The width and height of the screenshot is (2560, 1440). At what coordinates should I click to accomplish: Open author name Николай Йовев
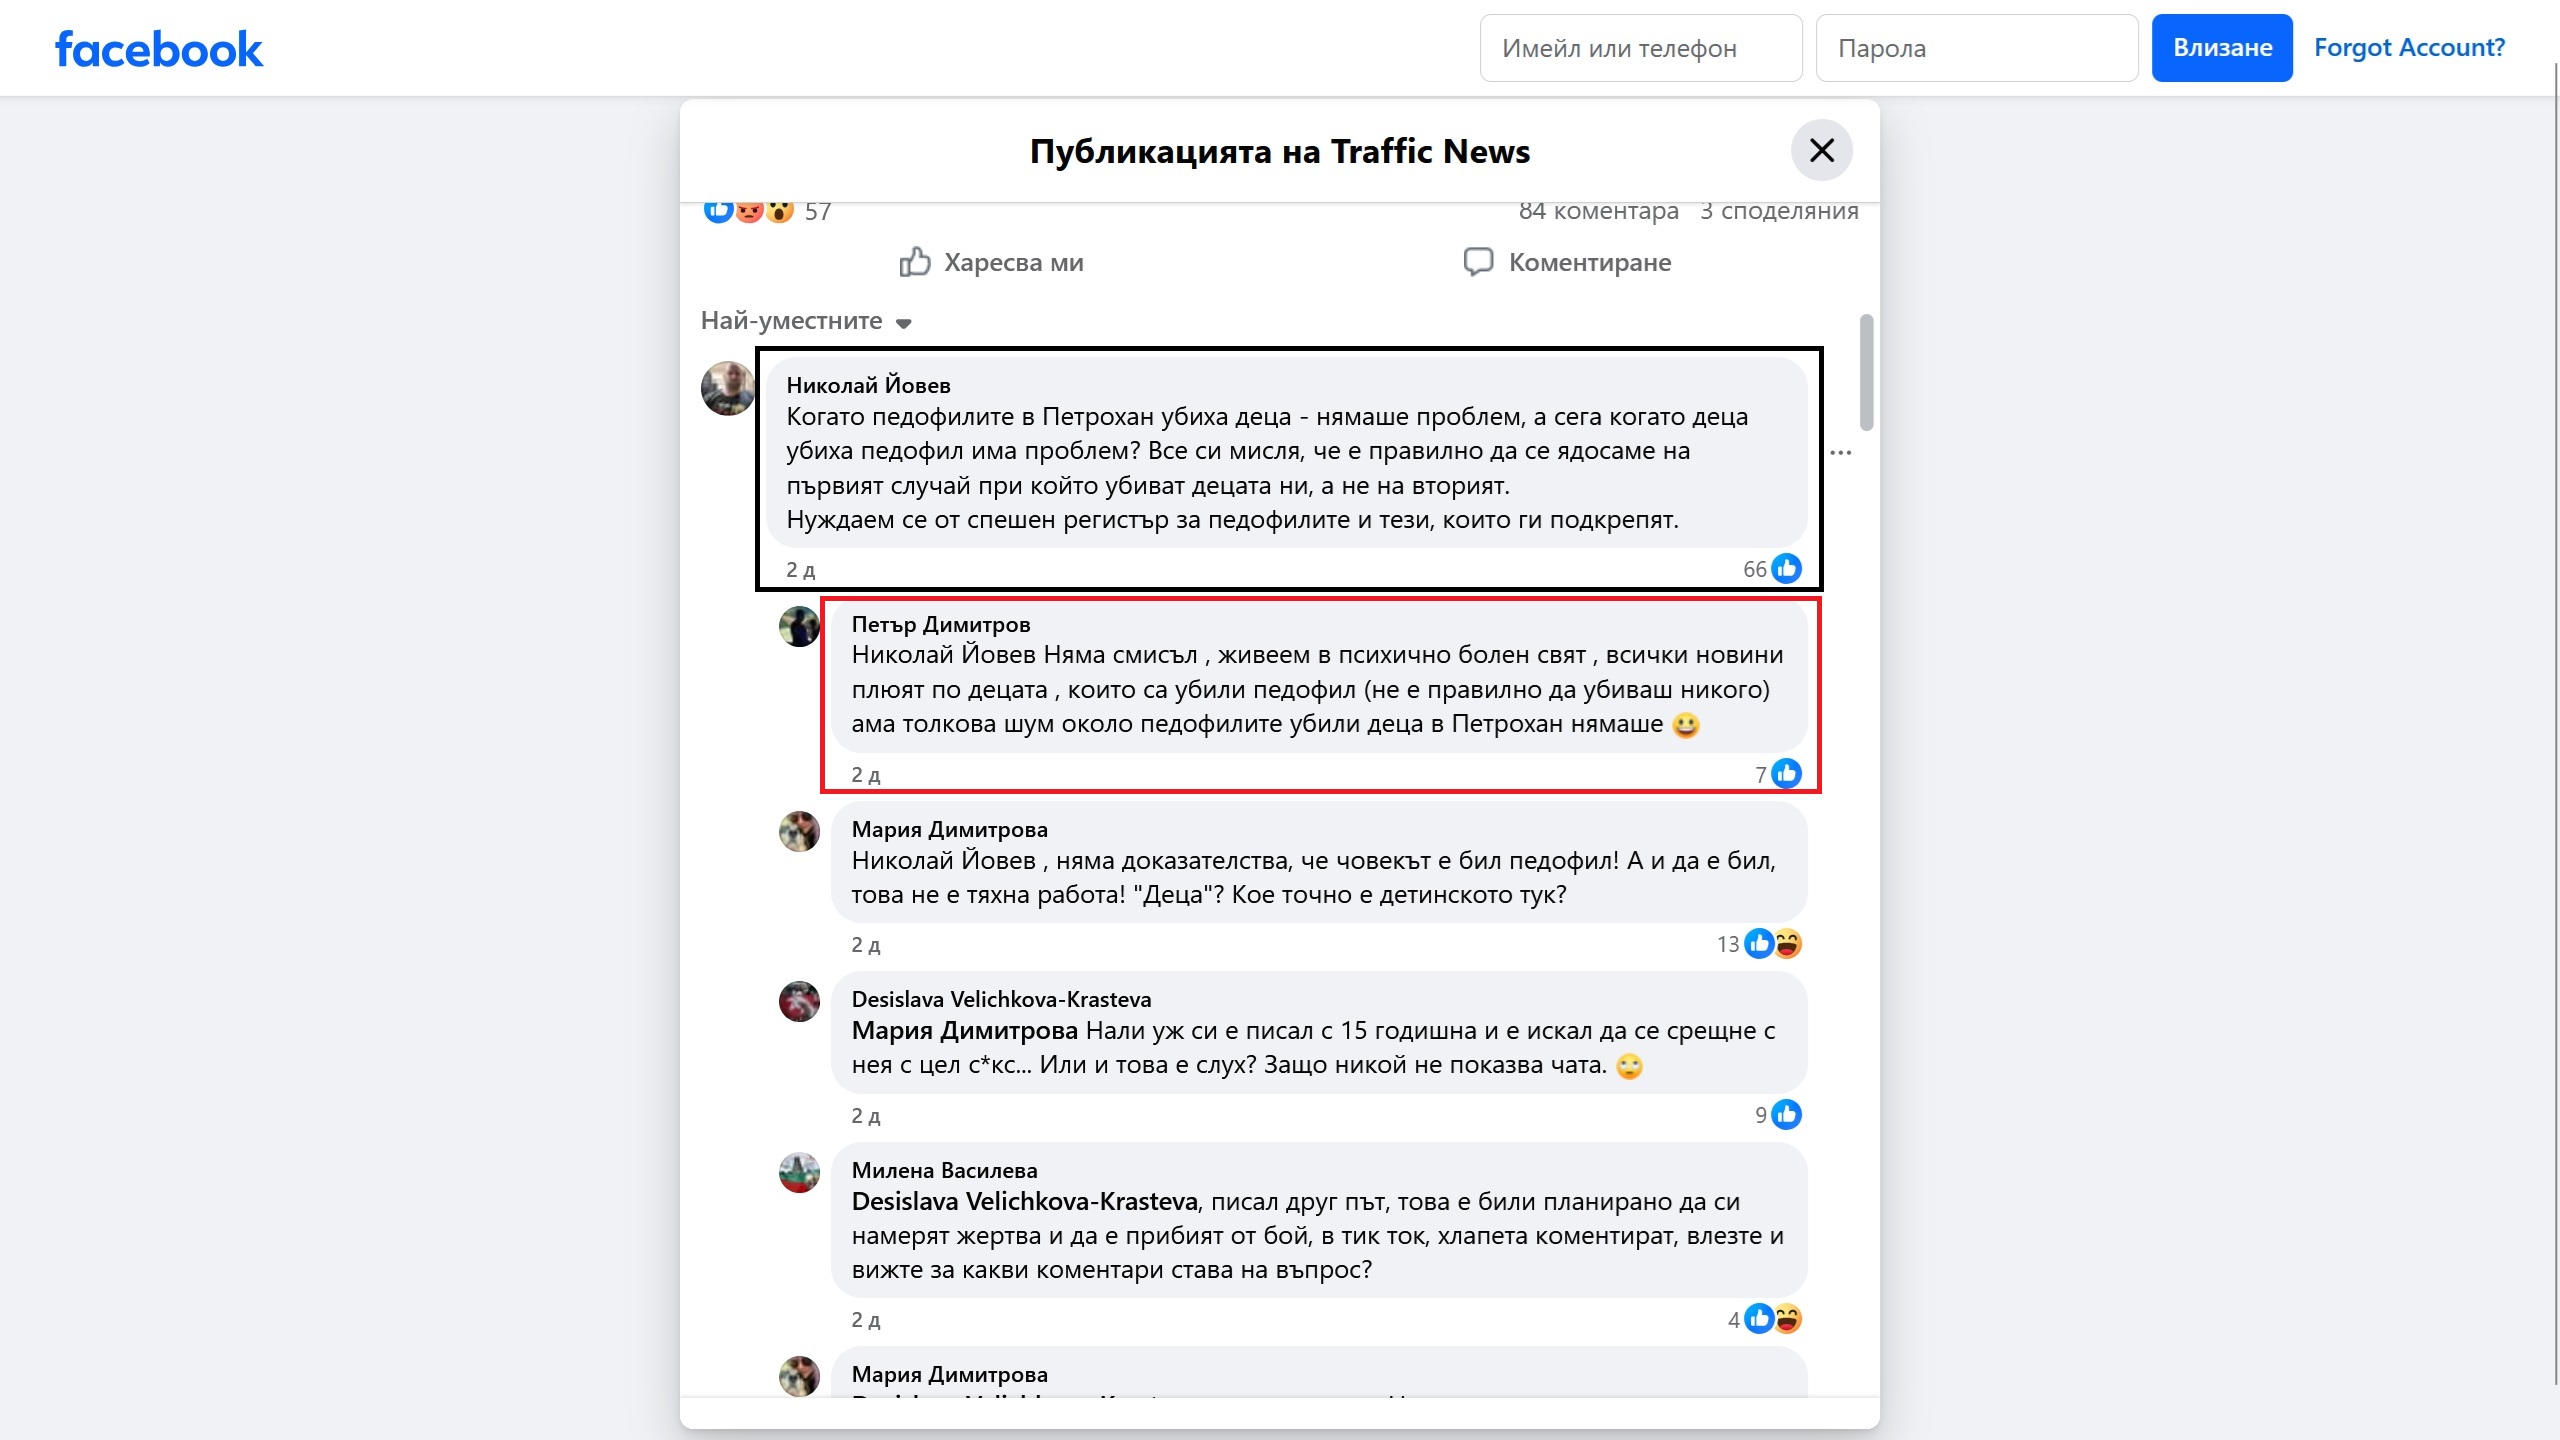[868, 385]
